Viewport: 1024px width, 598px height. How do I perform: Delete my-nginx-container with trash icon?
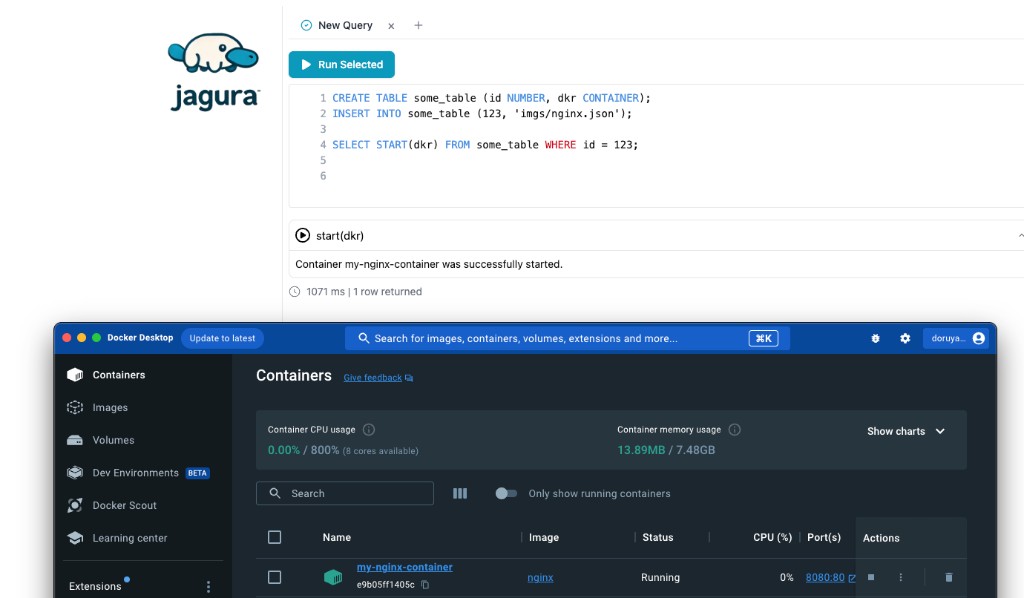pyautogui.click(x=949, y=577)
